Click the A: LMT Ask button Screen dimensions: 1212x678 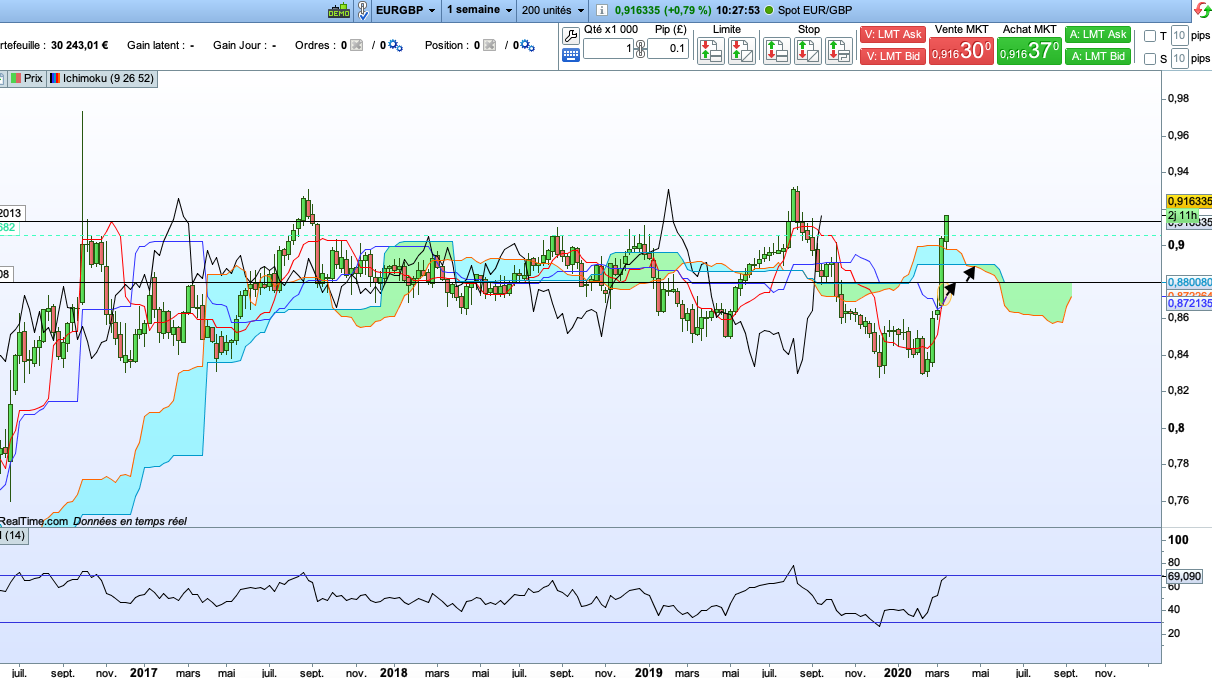pos(1098,35)
